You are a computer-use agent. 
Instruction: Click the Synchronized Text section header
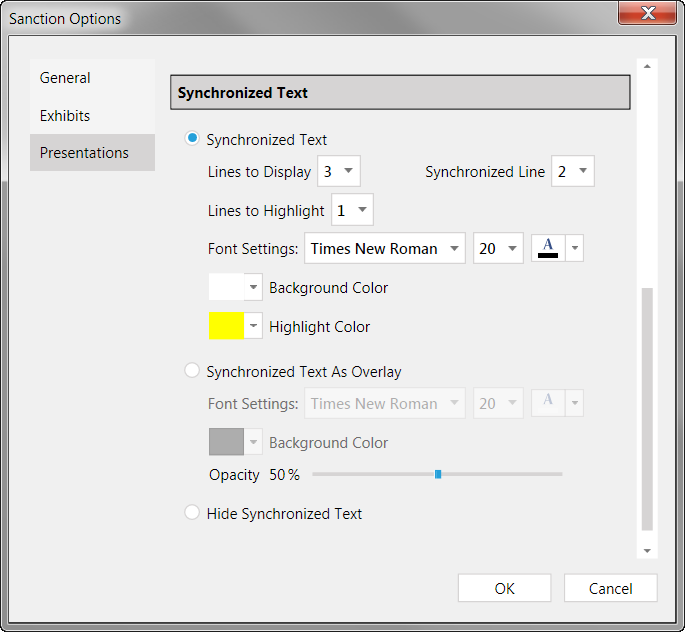(400, 92)
